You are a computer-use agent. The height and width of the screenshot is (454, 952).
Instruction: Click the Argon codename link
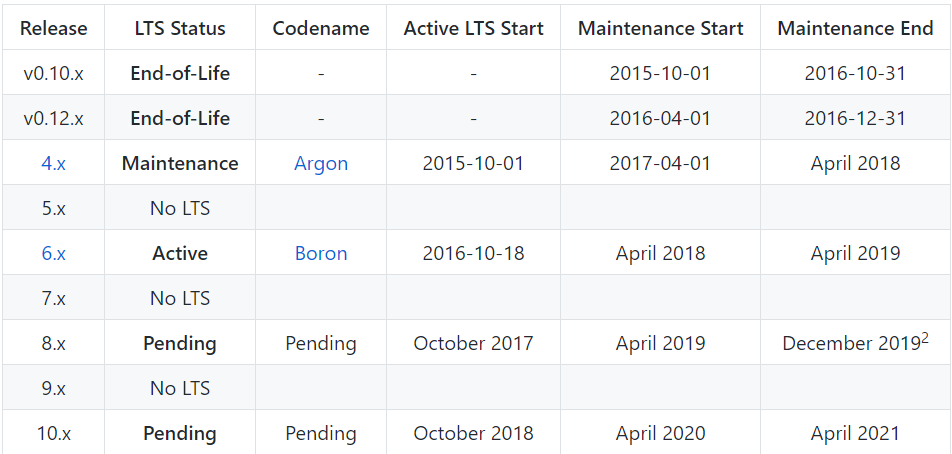pos(321,163)
